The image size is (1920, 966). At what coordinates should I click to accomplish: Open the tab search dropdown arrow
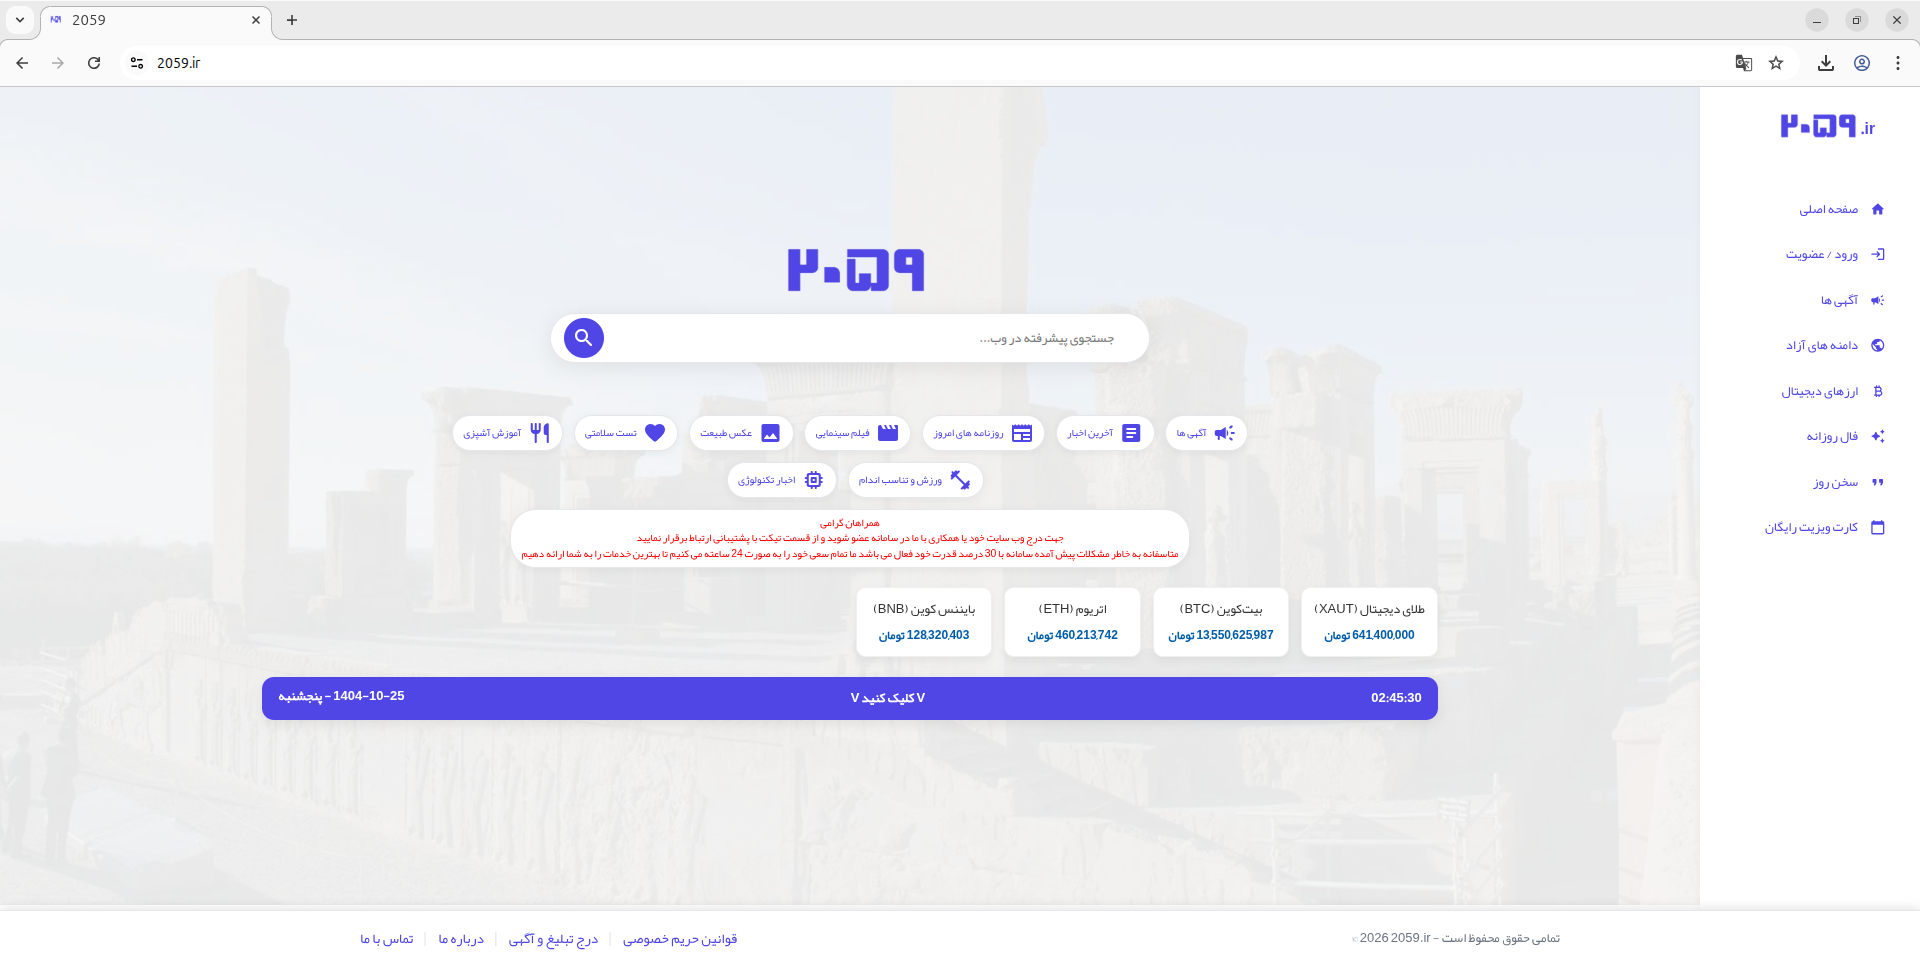point(20,20)
